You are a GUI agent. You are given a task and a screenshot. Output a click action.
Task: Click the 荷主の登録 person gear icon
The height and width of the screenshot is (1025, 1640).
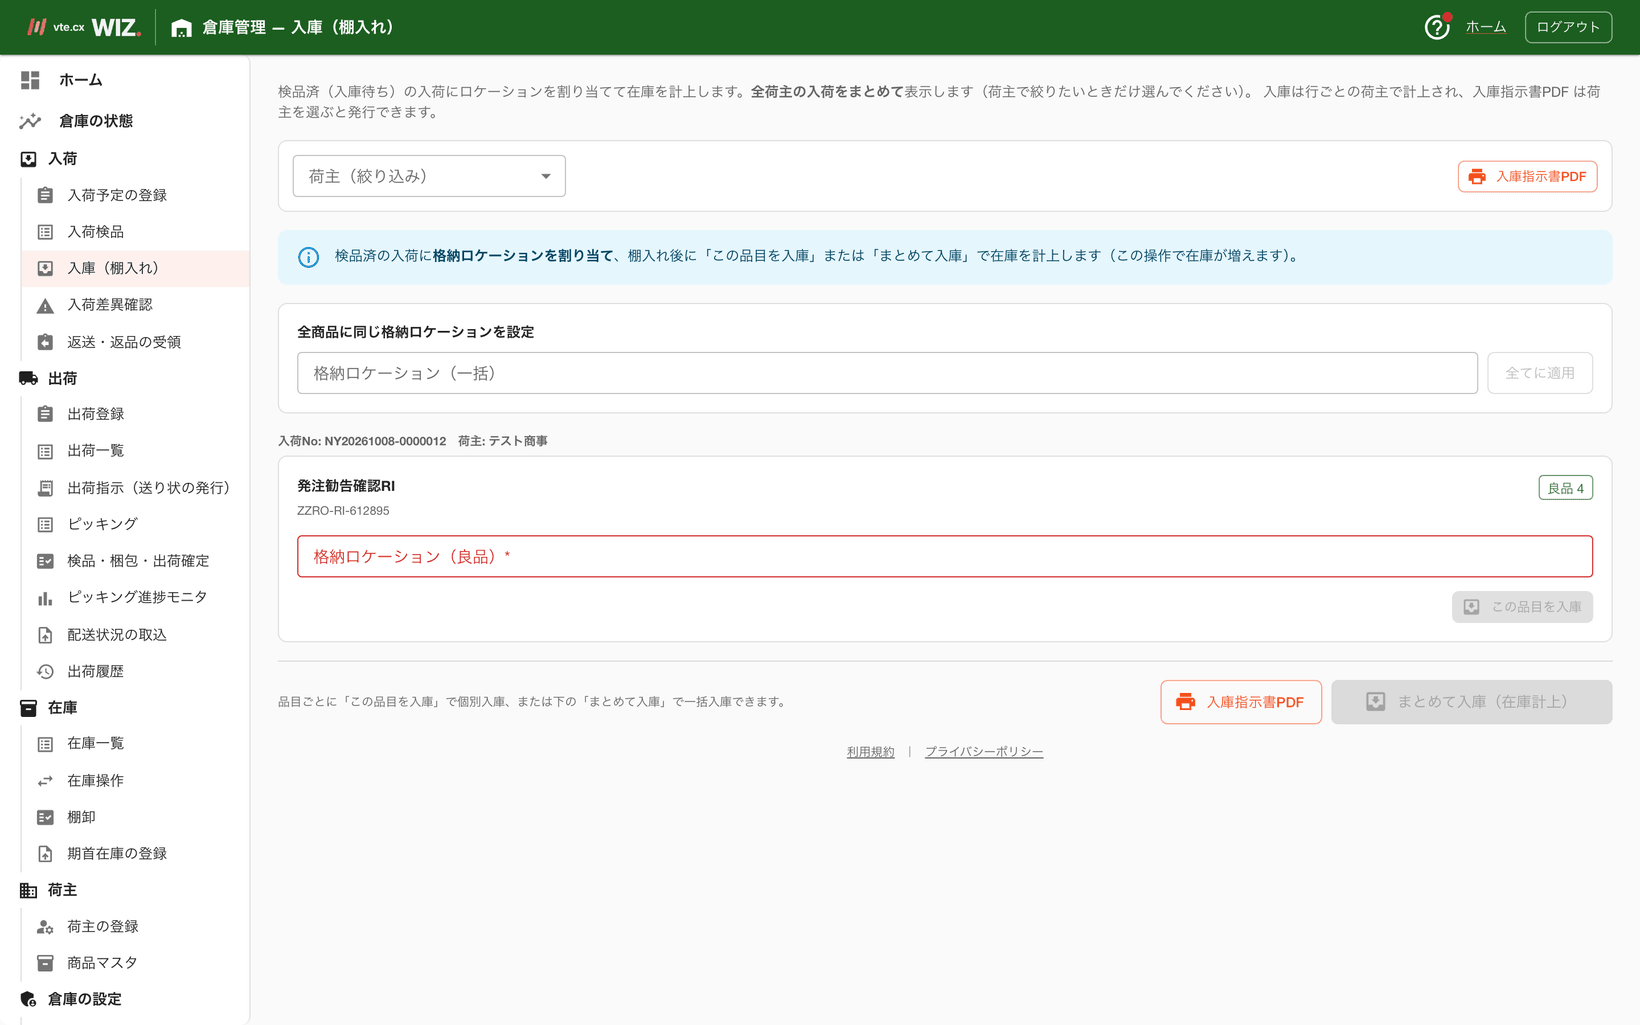click(x=45, y=927)
